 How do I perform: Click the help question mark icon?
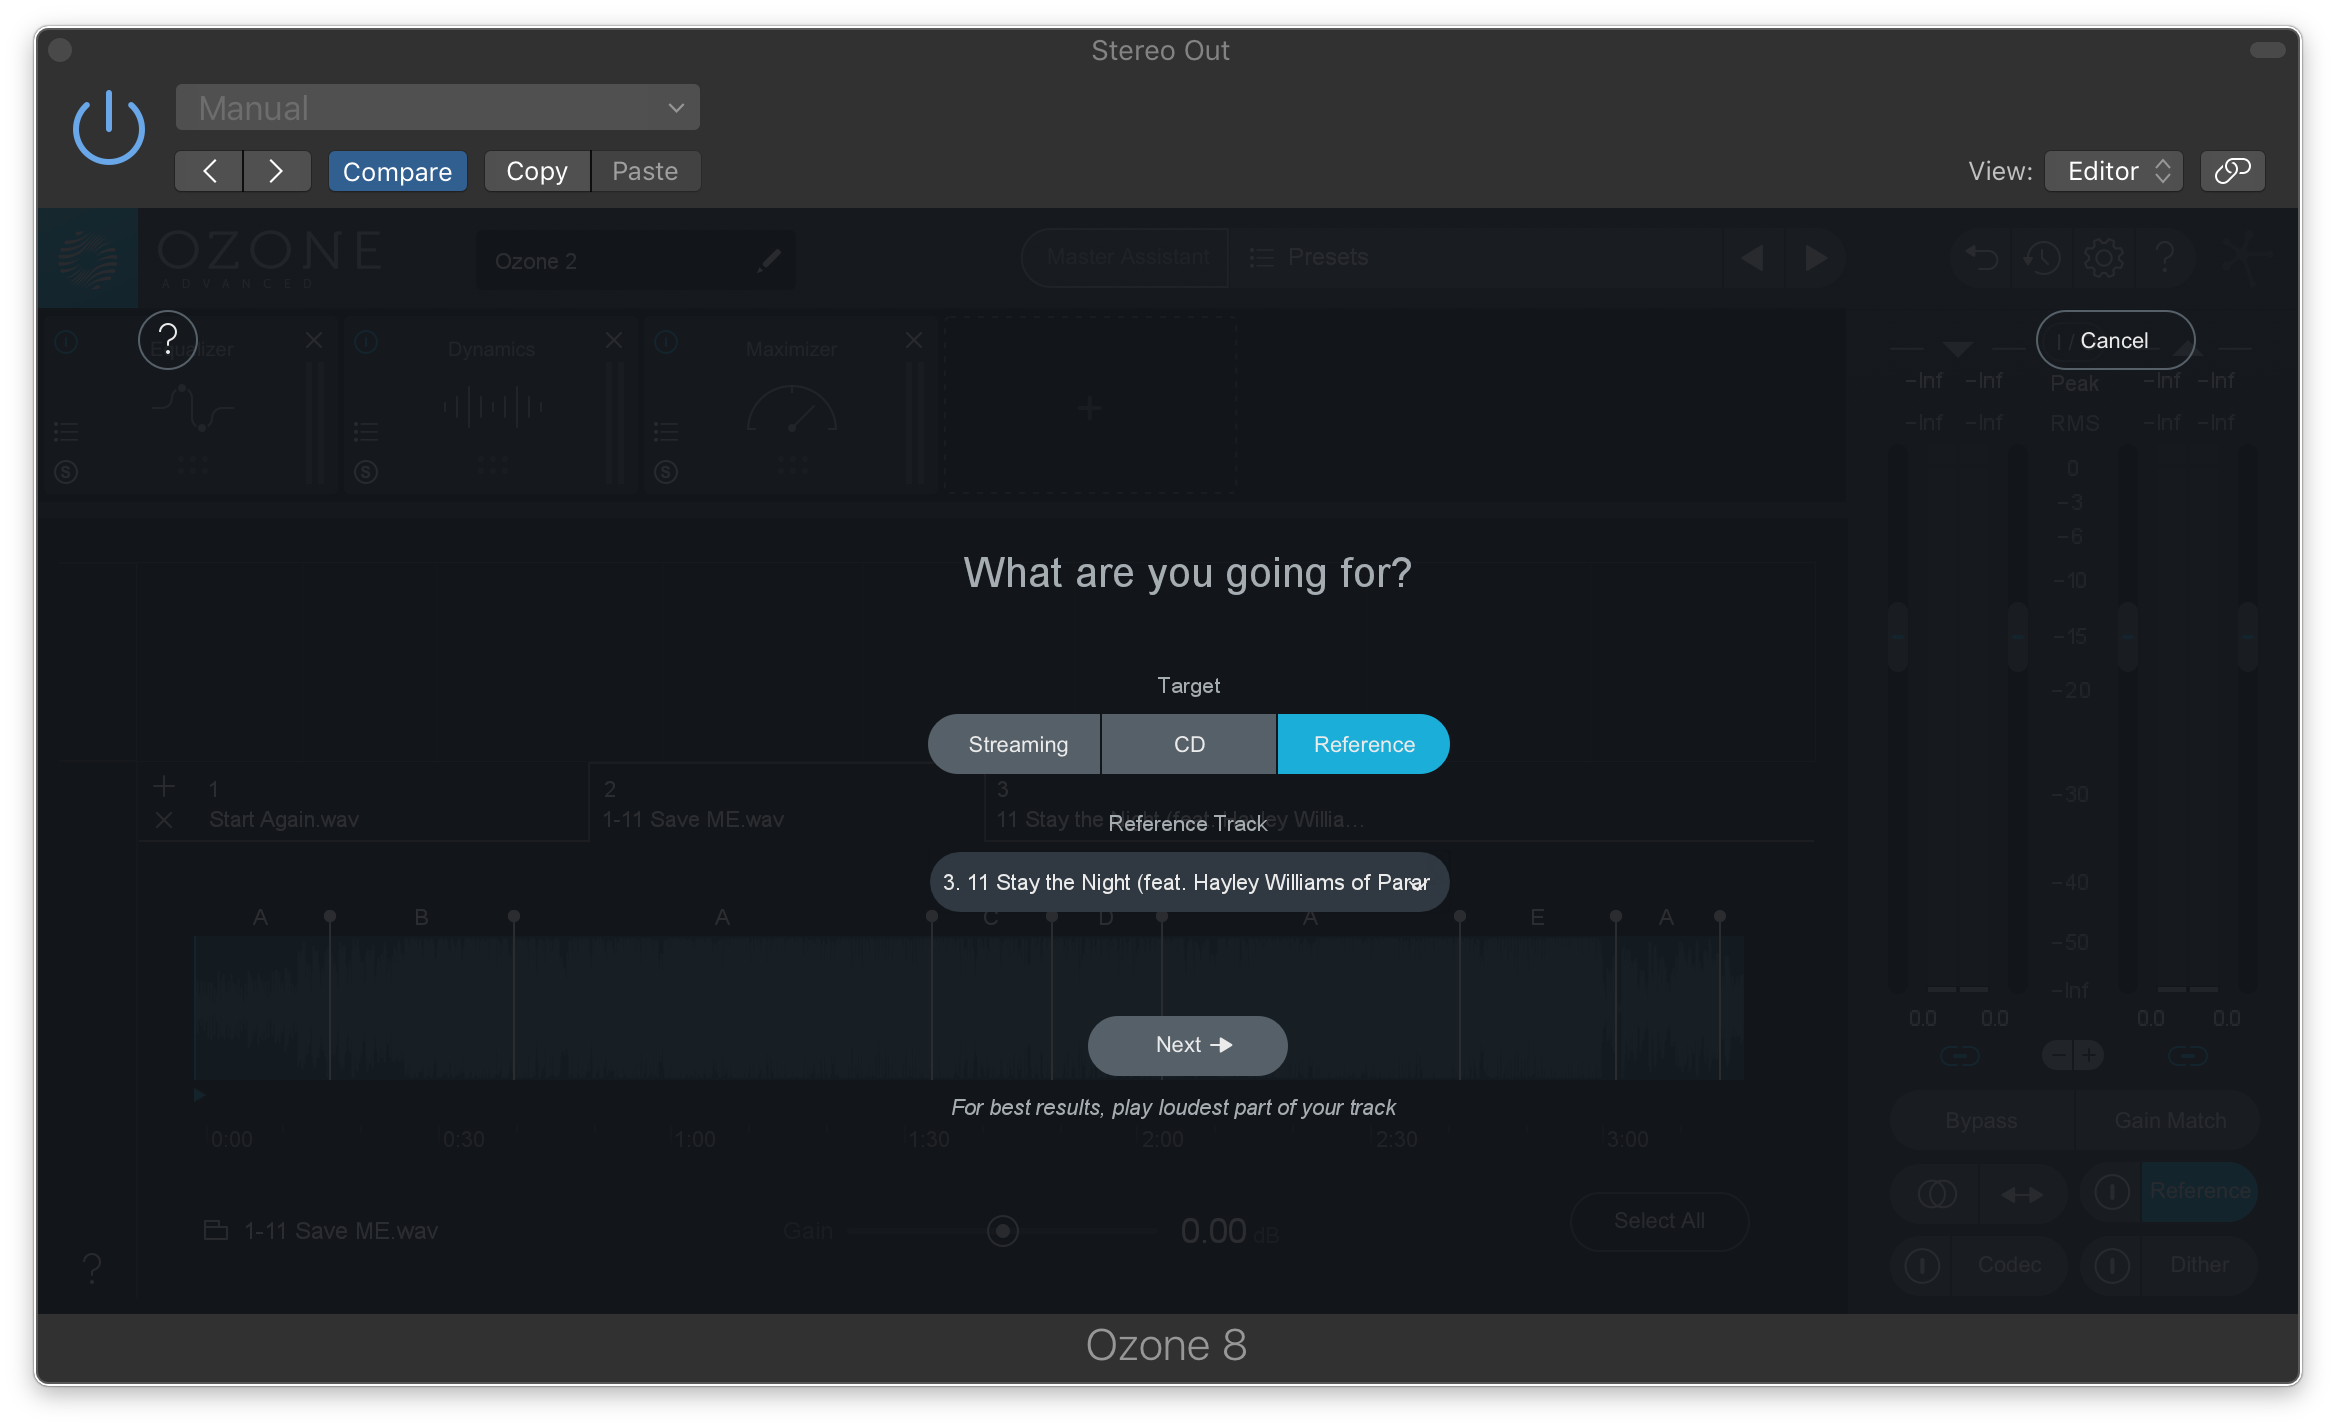pyautogui.click(x=165, y=340)
